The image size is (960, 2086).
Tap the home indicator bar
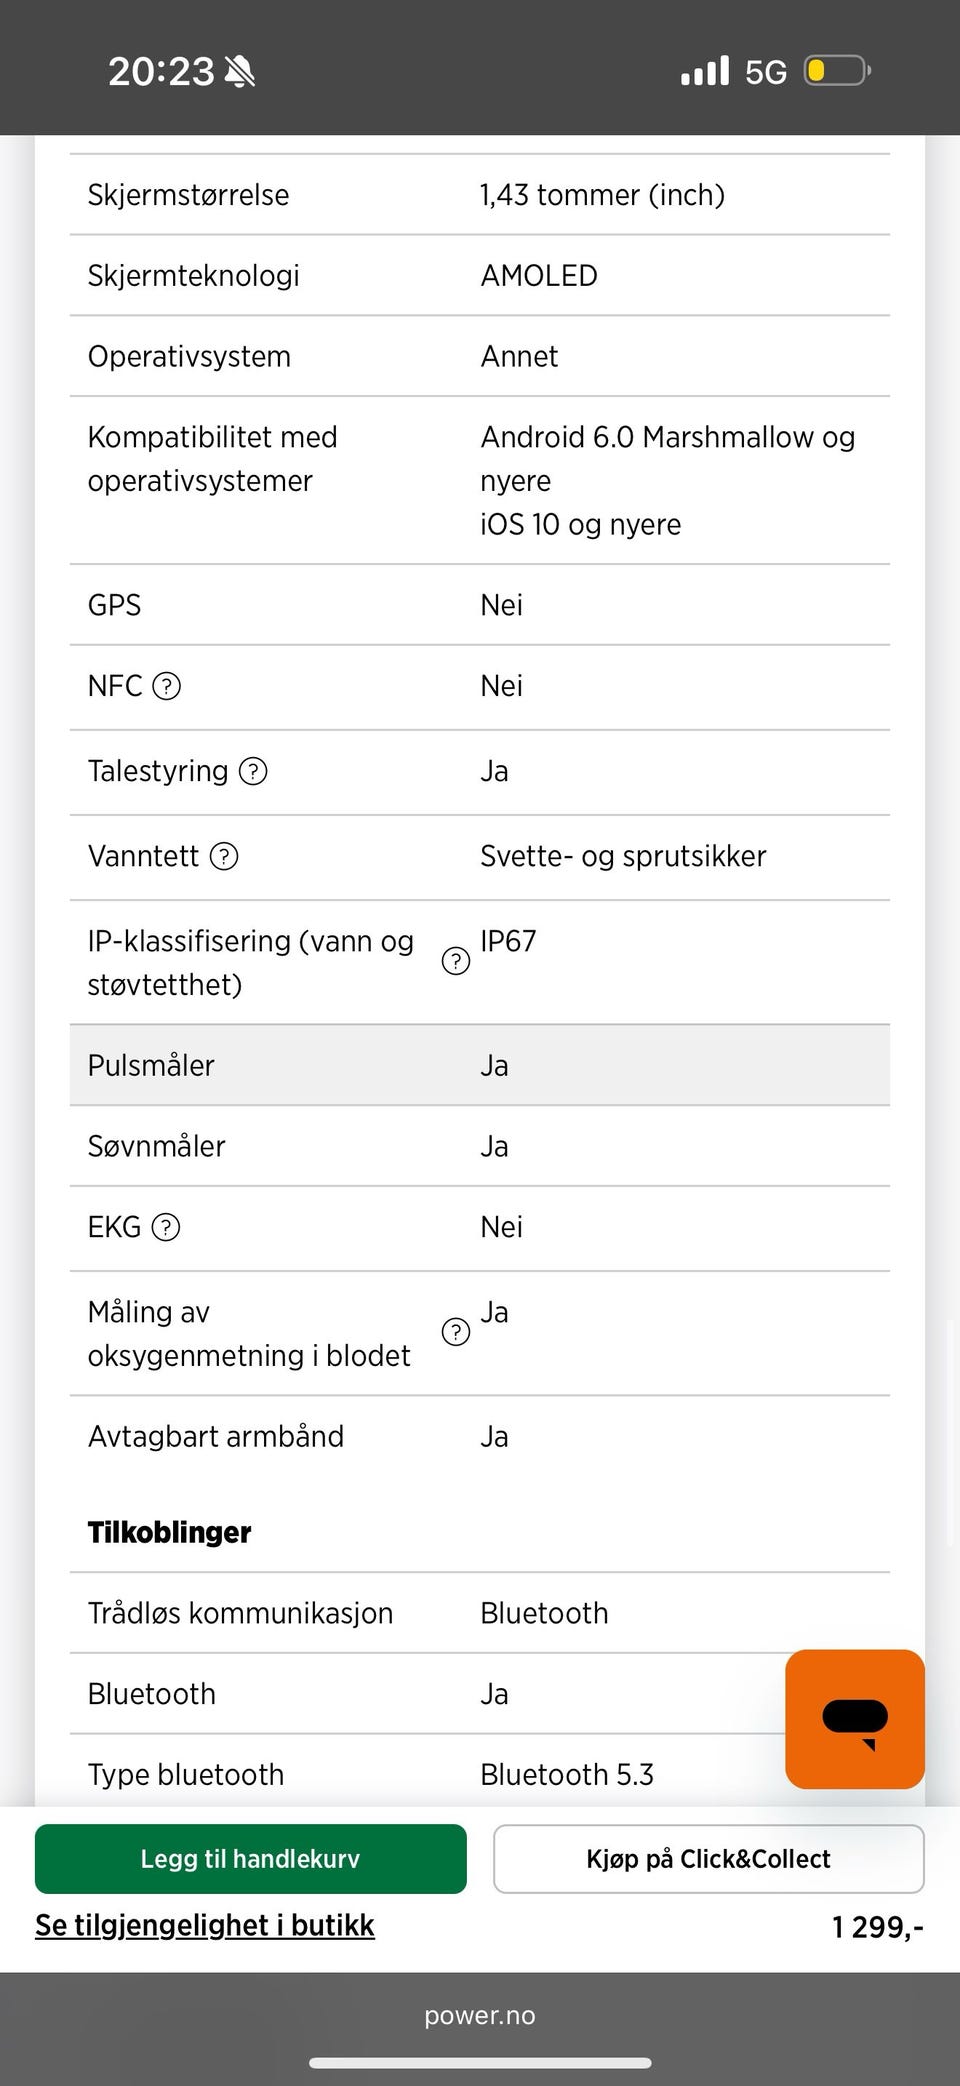(480, 2062)
